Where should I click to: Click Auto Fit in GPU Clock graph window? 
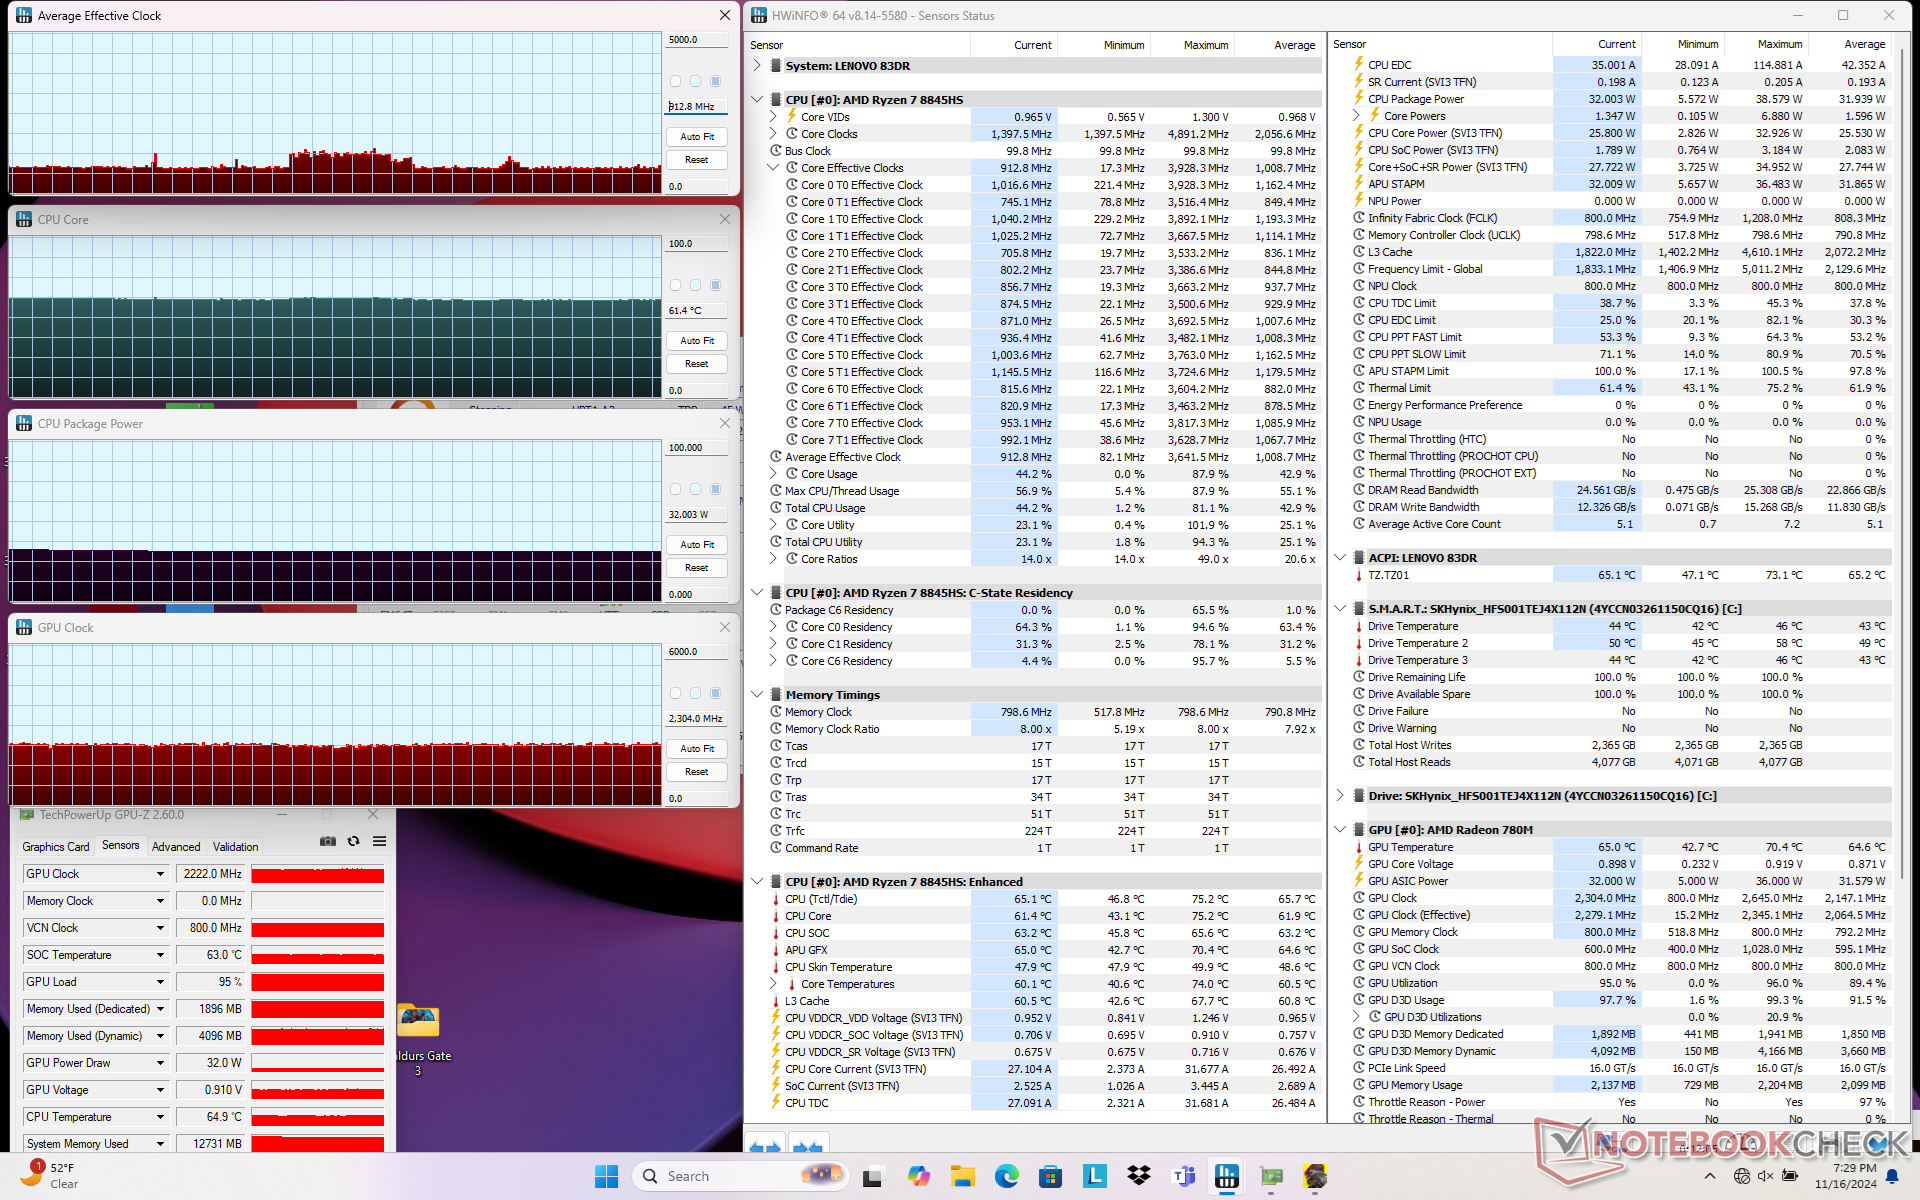697,749
